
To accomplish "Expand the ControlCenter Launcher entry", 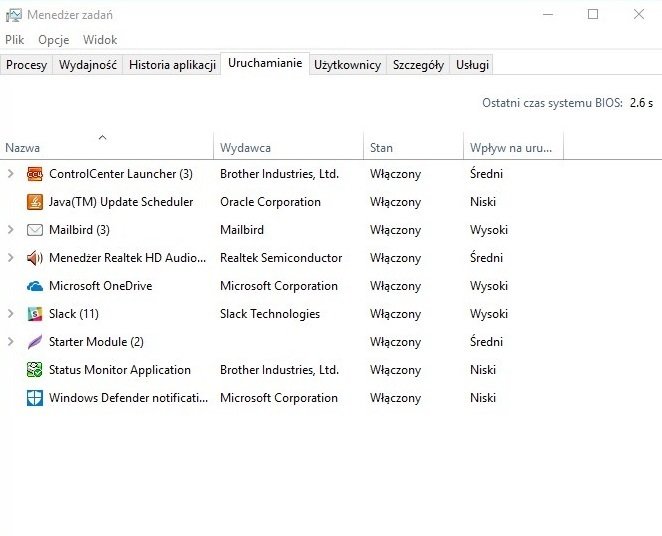I will [11, 174].
